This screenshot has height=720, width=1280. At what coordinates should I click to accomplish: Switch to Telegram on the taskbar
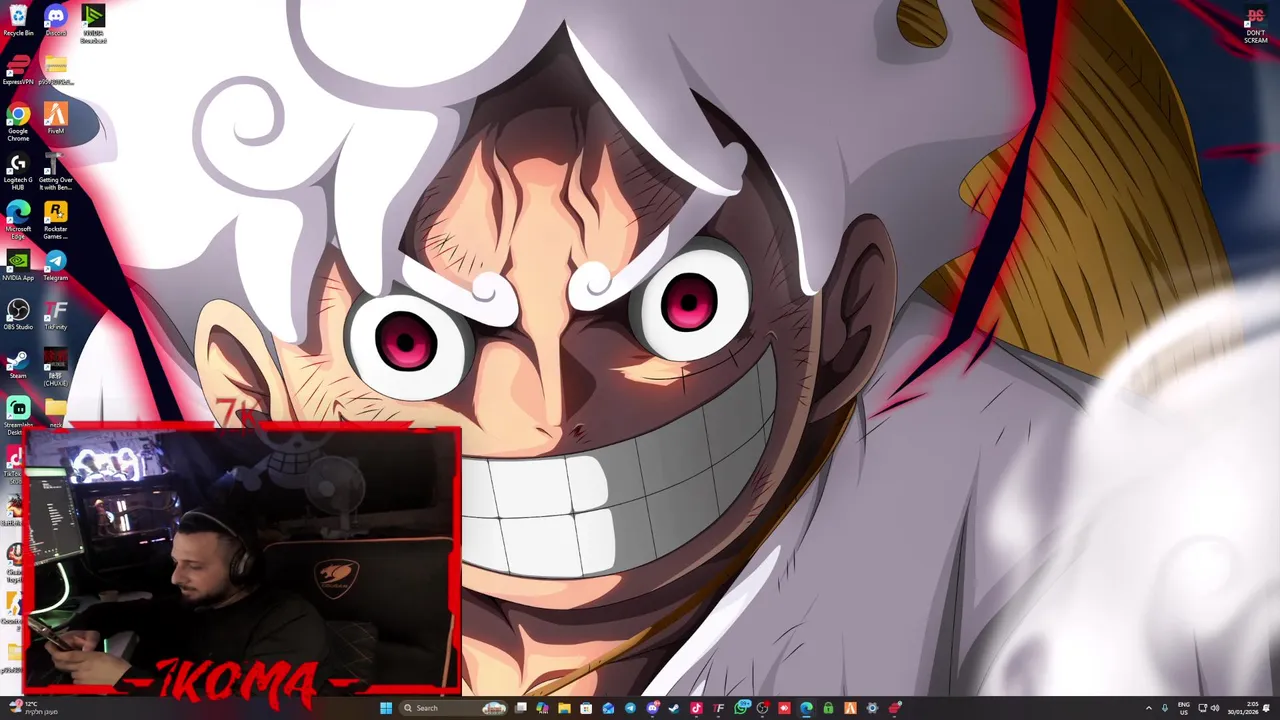tap(630, 708)
